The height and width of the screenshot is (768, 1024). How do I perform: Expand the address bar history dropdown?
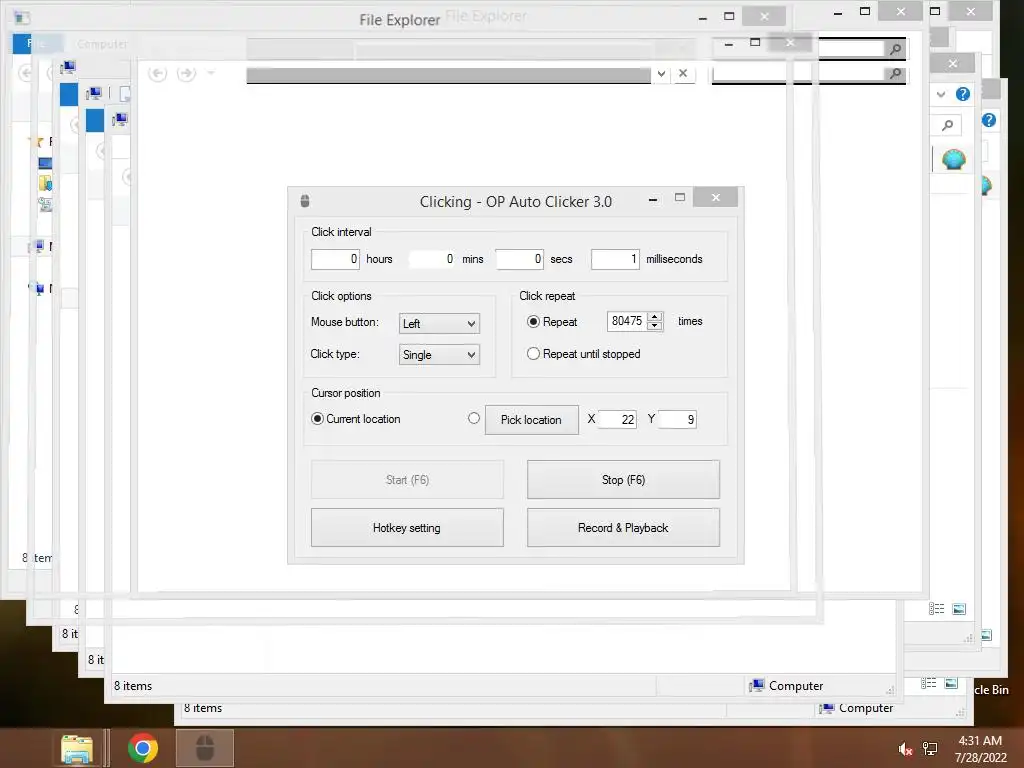662,74
